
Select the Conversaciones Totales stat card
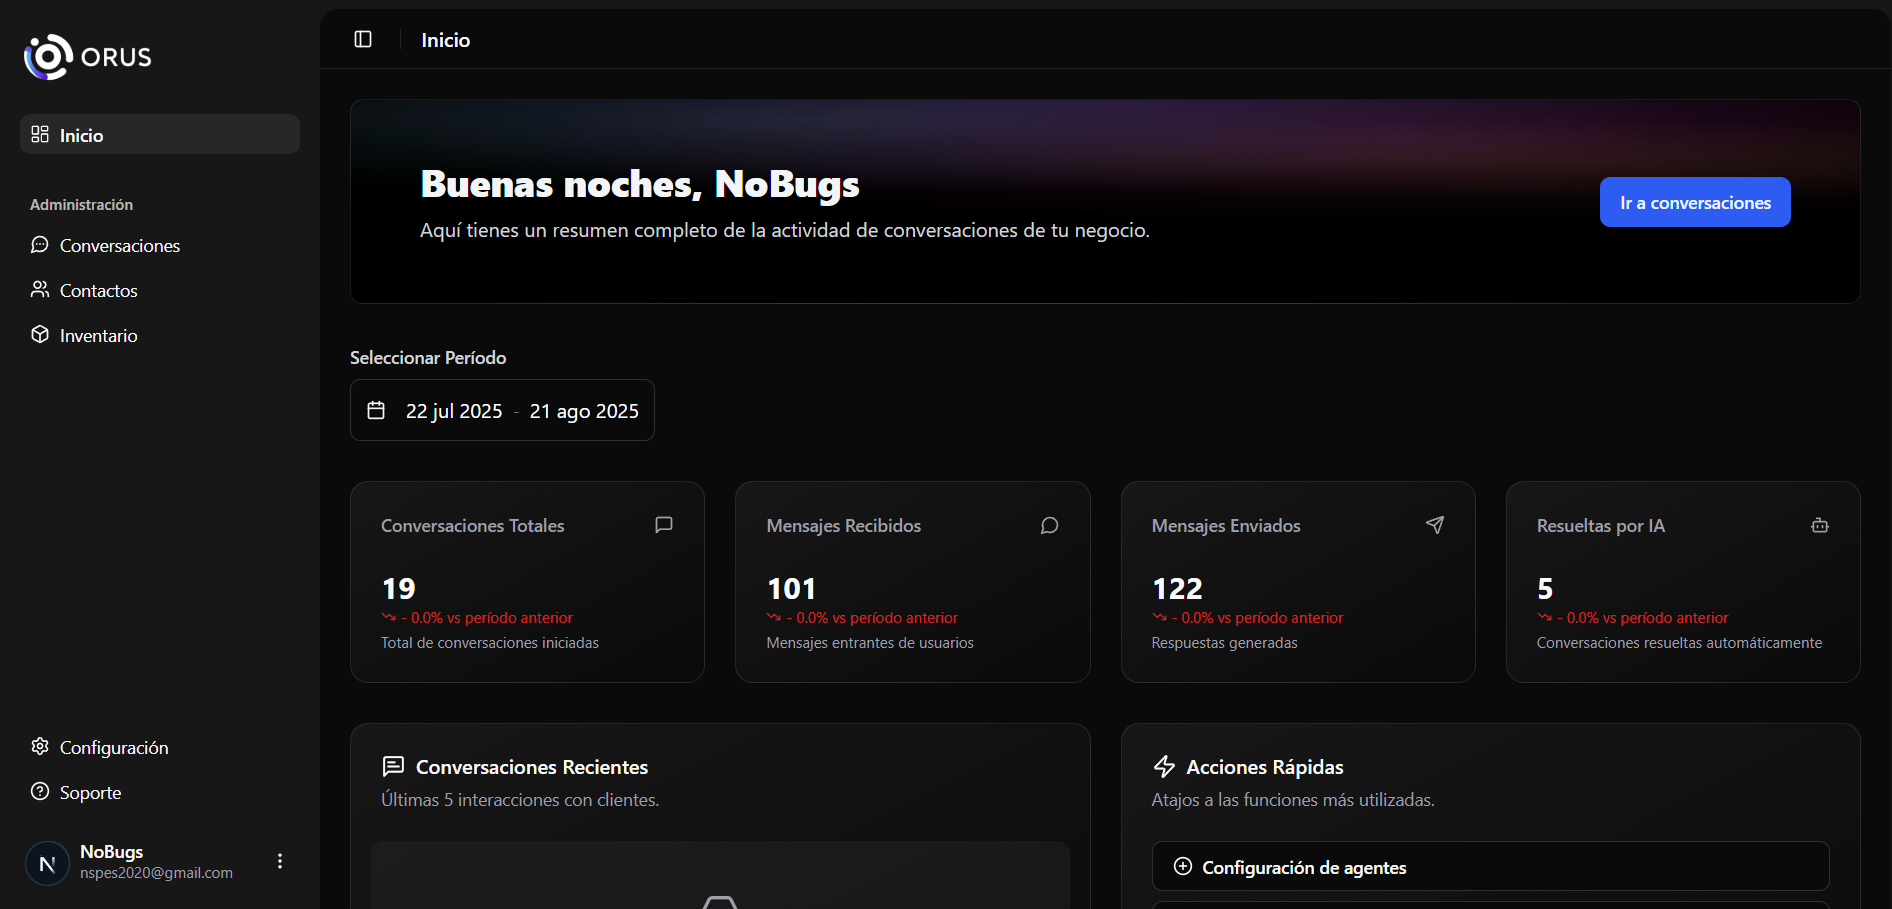pos(527,582)
